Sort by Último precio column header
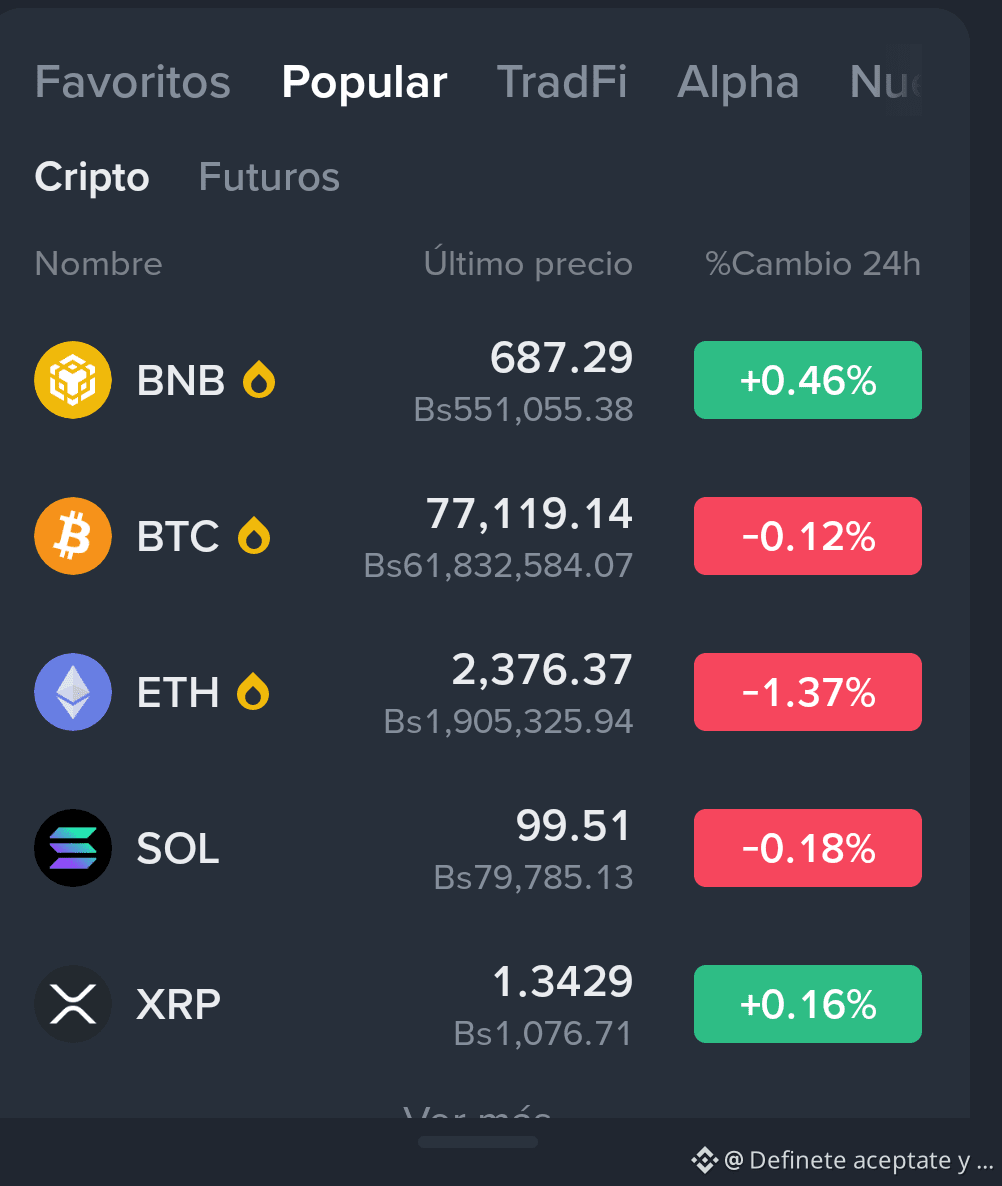Image resolution: width=1002 pixels, height=1186 pixels. (x=528, y=263)
